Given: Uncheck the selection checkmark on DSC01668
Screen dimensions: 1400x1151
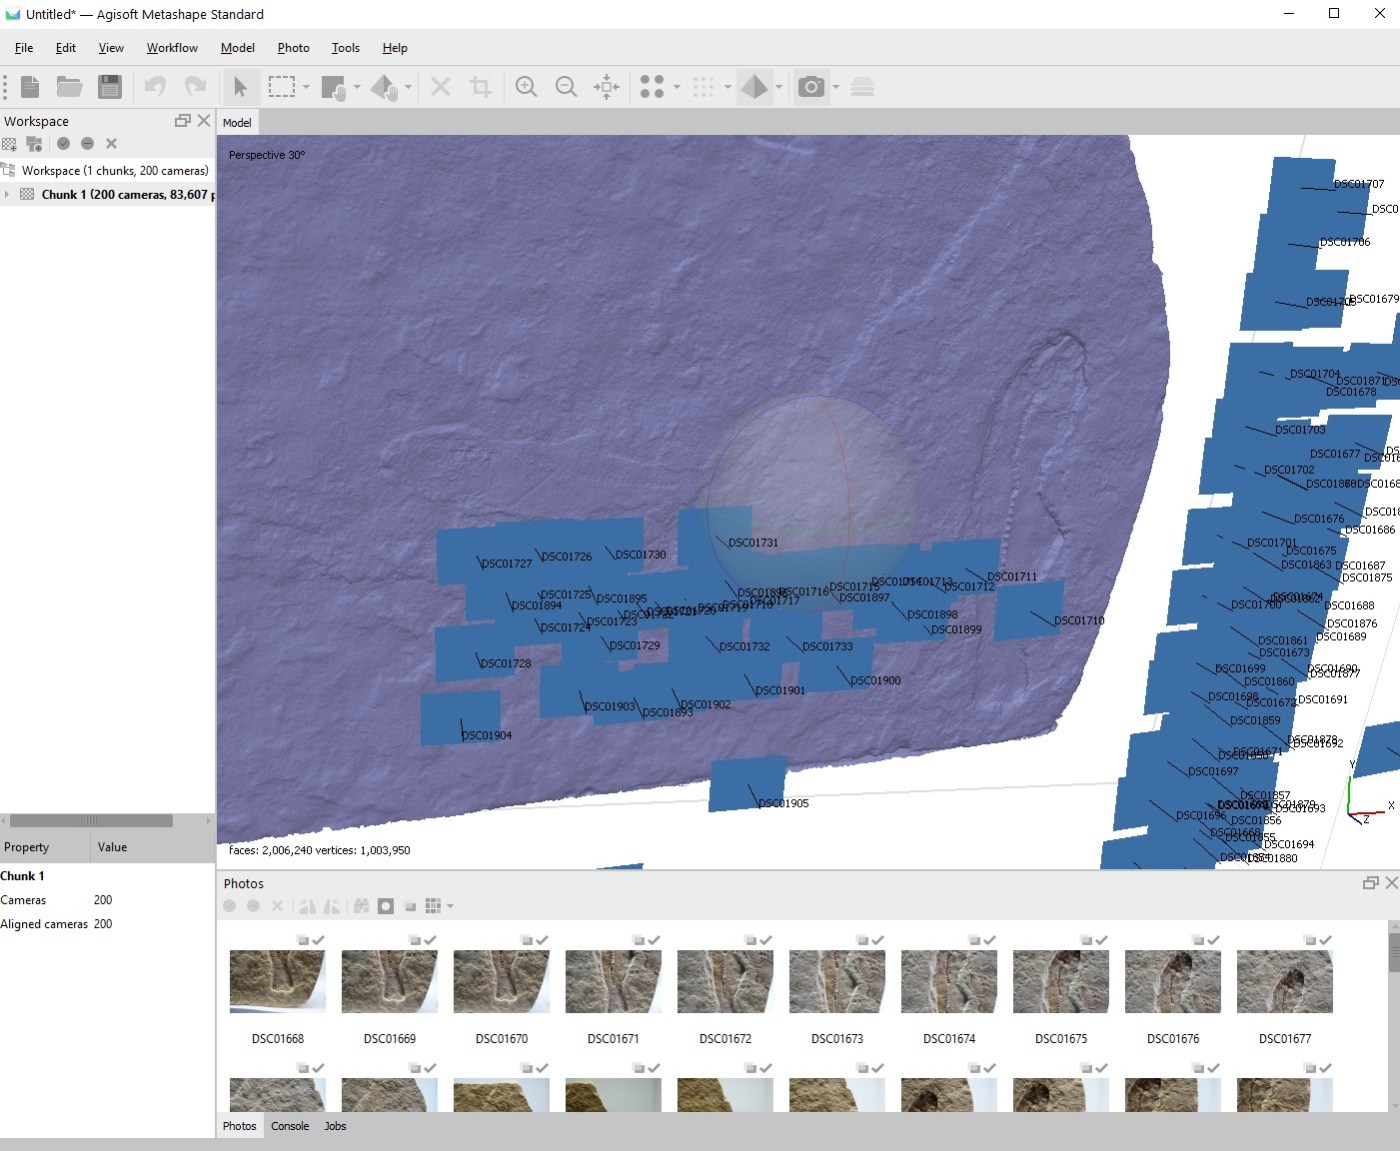Looking at the screenshot, I should pos(318,940).
